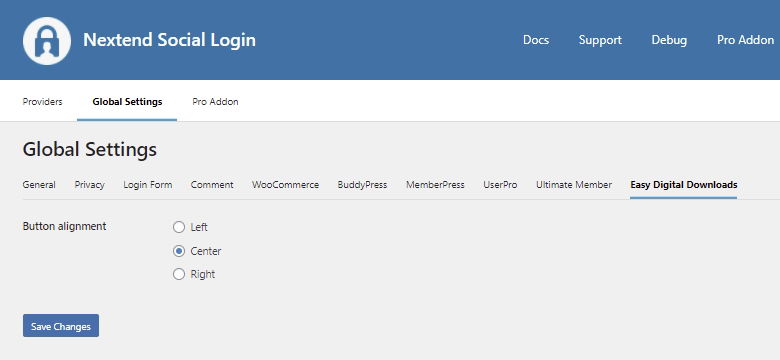The width and height of the screenshot is (780, 360).
Task: Open the WooCommerce subtab
Action: [286, 184]
